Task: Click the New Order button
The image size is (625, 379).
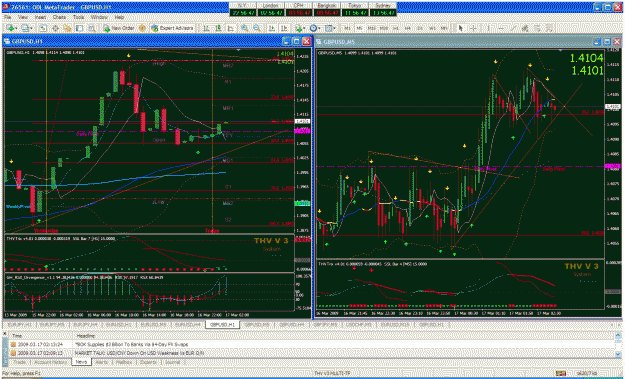Action: [x=119, y=28]
